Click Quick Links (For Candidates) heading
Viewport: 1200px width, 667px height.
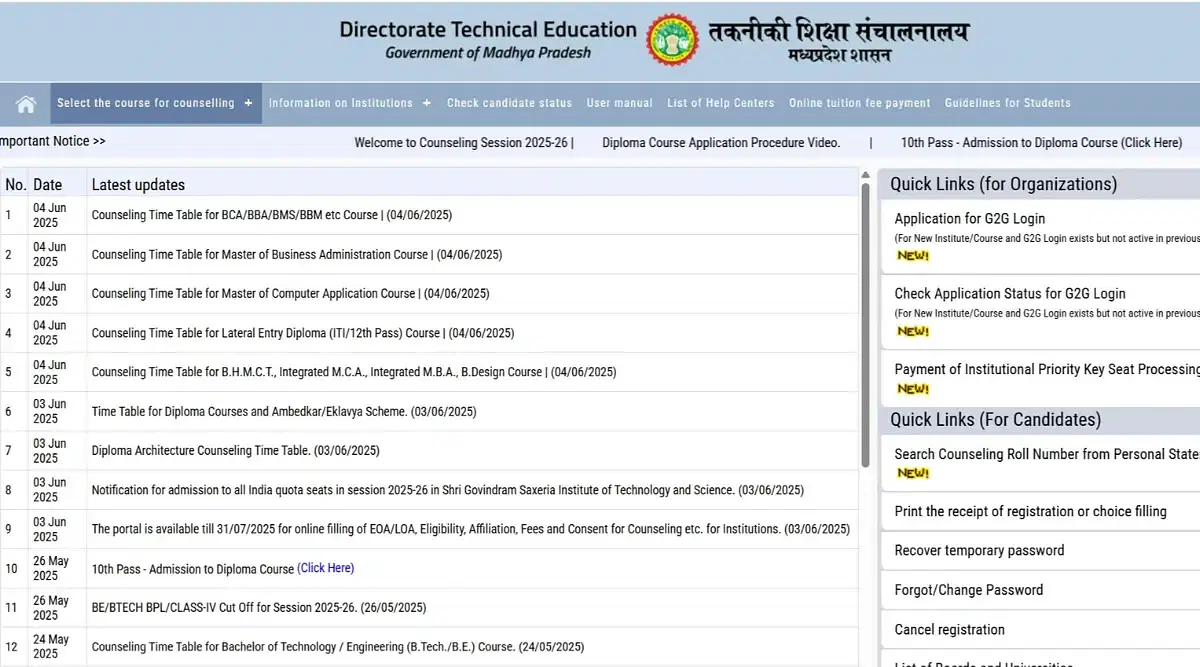click(995, 420)
